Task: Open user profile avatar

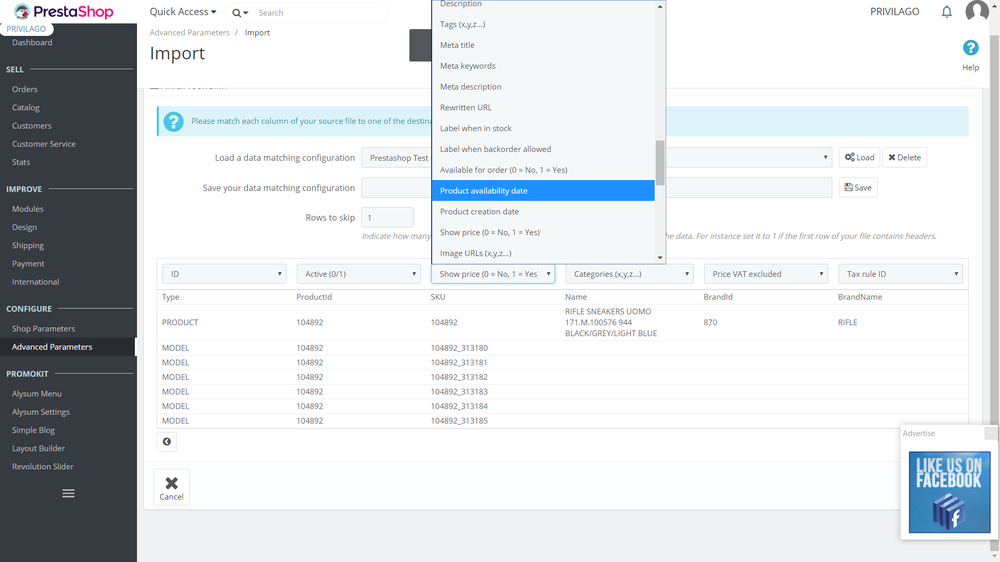Action: 976,11
